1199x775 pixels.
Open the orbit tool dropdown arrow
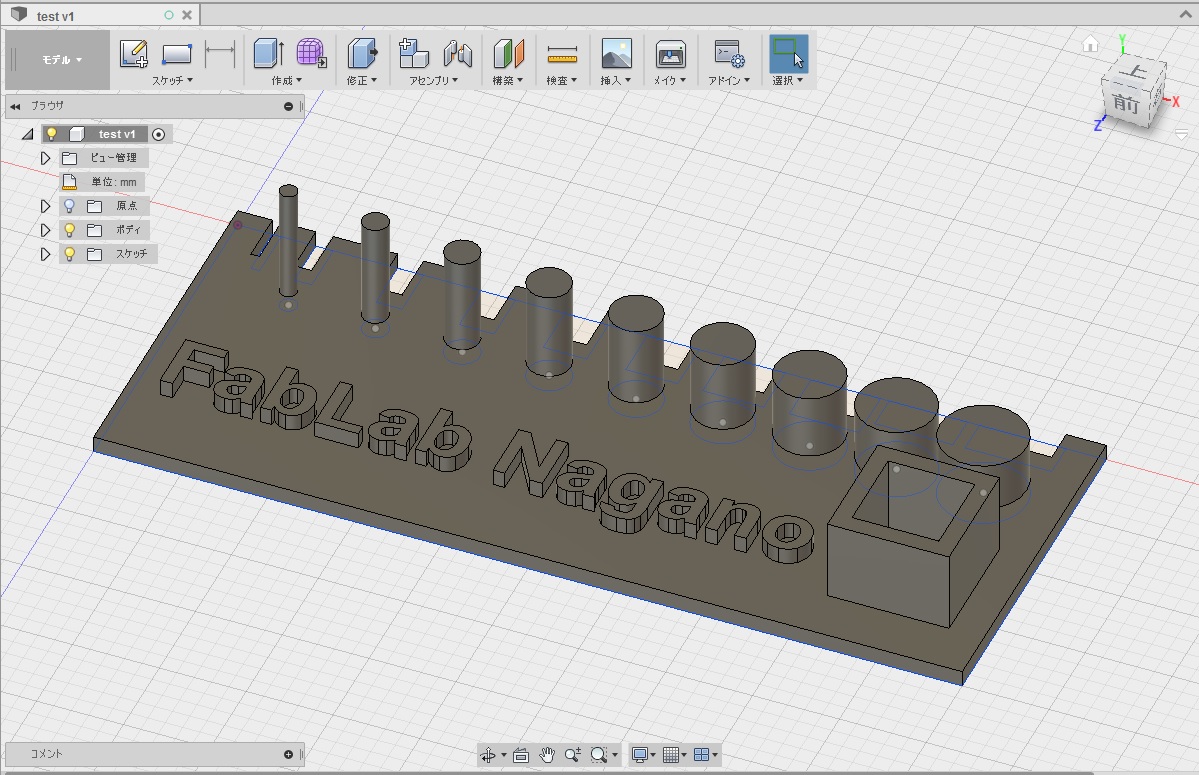(x=503, y=756)
